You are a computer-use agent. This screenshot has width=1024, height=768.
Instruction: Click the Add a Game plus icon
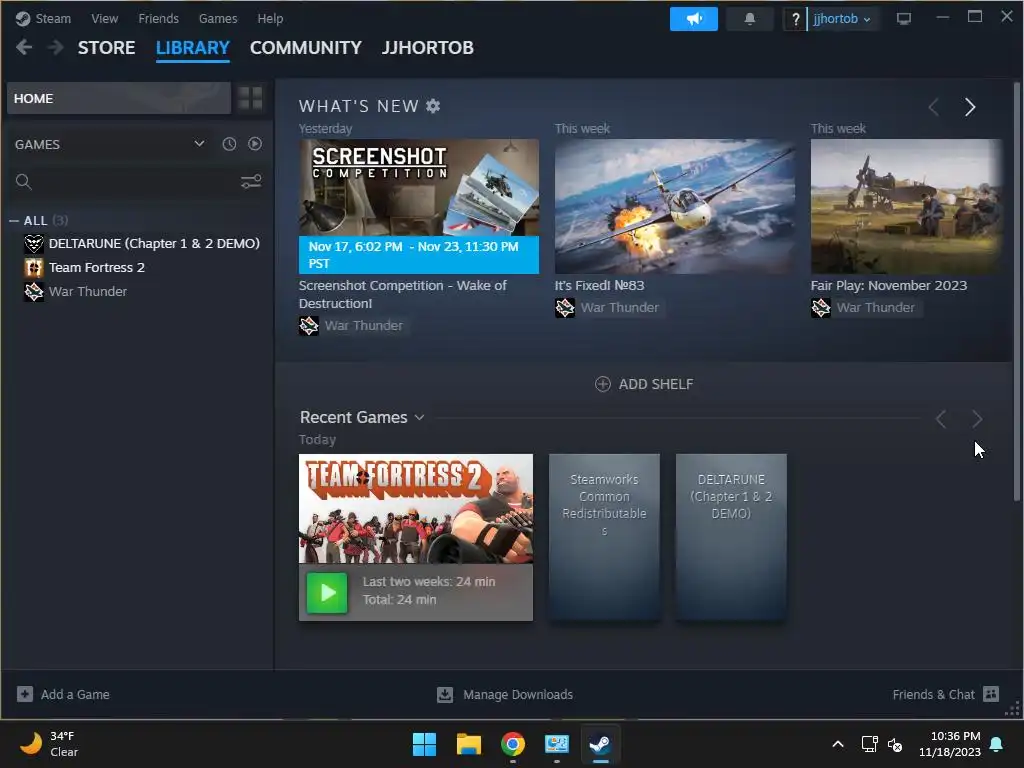click(x=25, y=694)
